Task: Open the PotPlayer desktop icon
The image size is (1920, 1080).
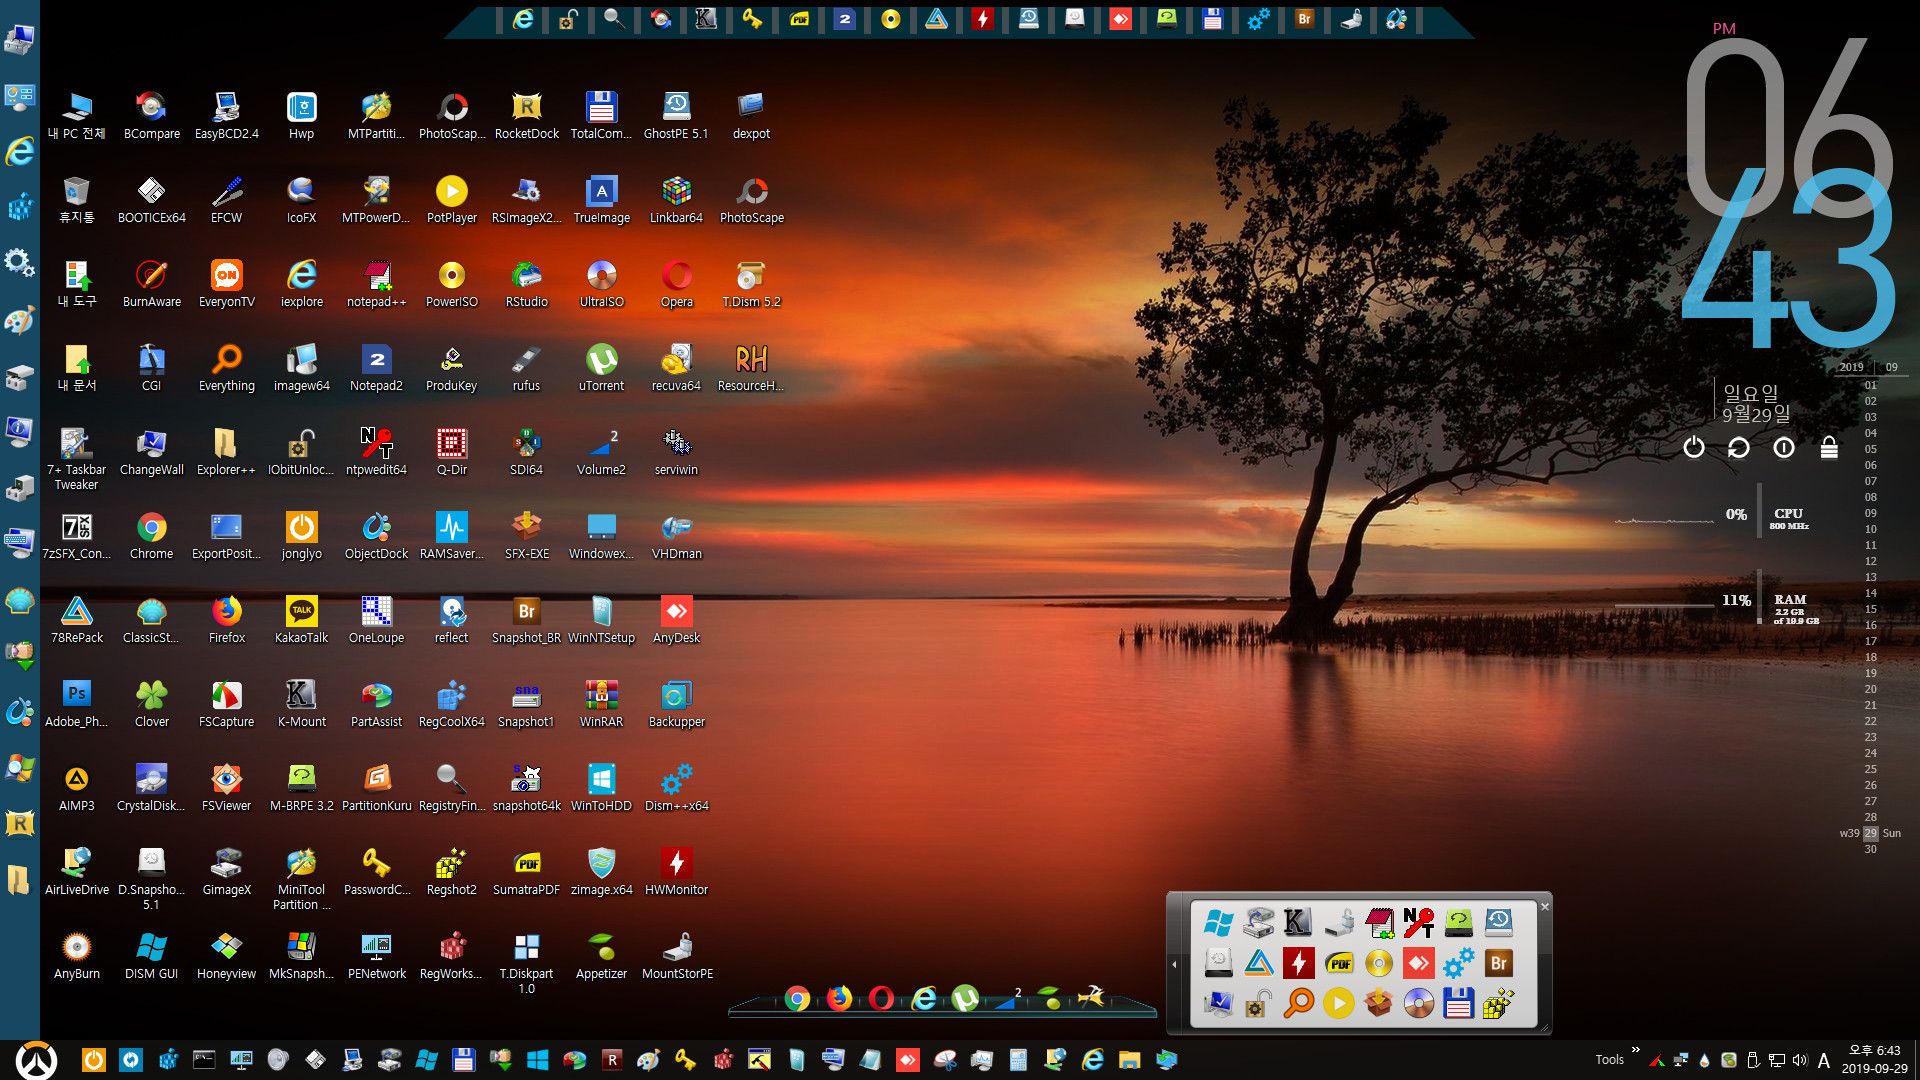Action: click(451, 200)
